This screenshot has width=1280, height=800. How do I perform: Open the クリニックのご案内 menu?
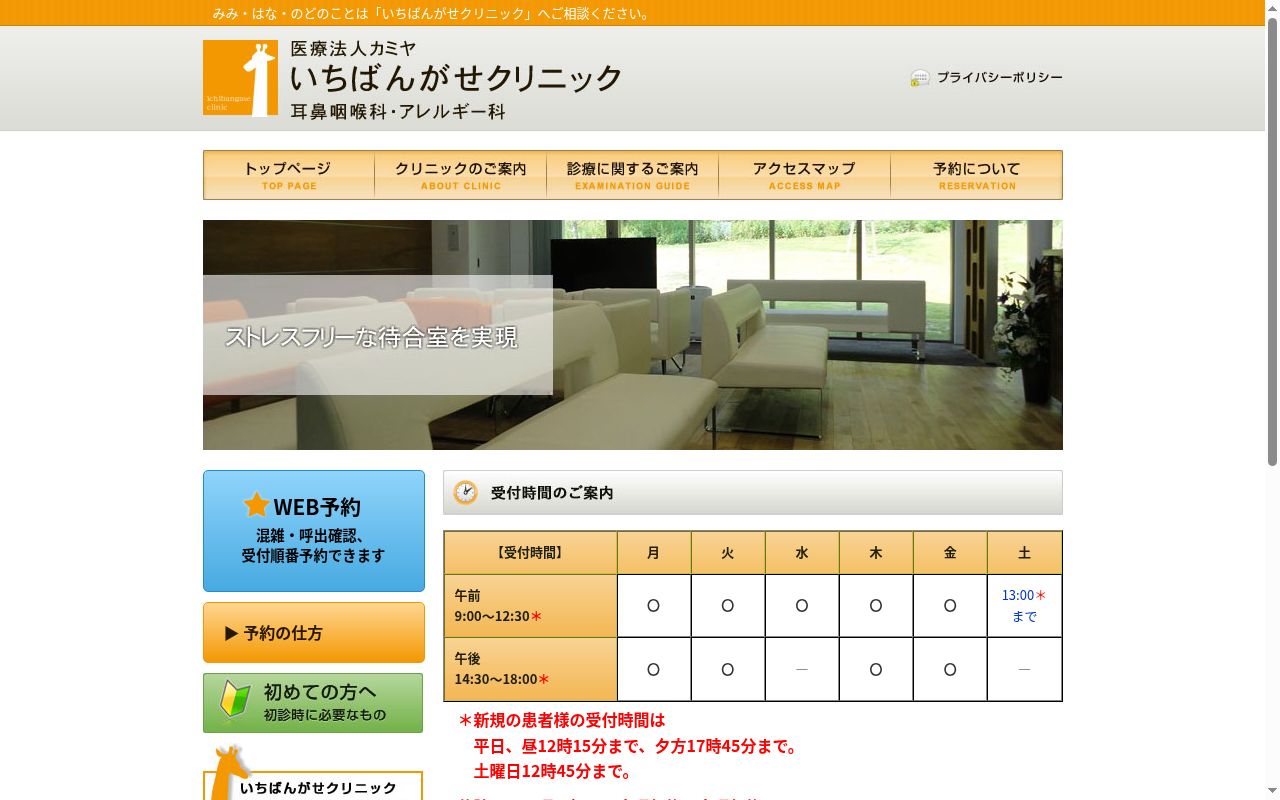click(461, 175)
